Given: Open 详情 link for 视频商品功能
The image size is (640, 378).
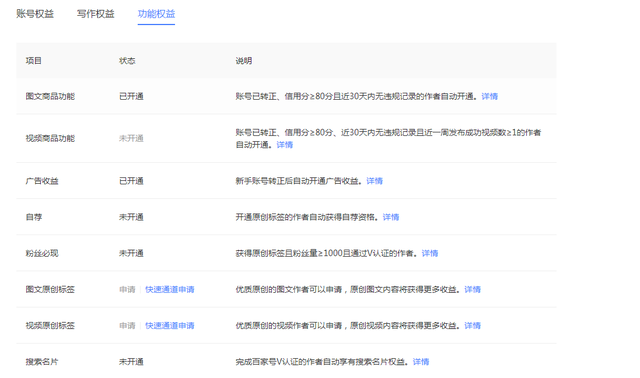Looking at the screenshot, I should (284, 145).
